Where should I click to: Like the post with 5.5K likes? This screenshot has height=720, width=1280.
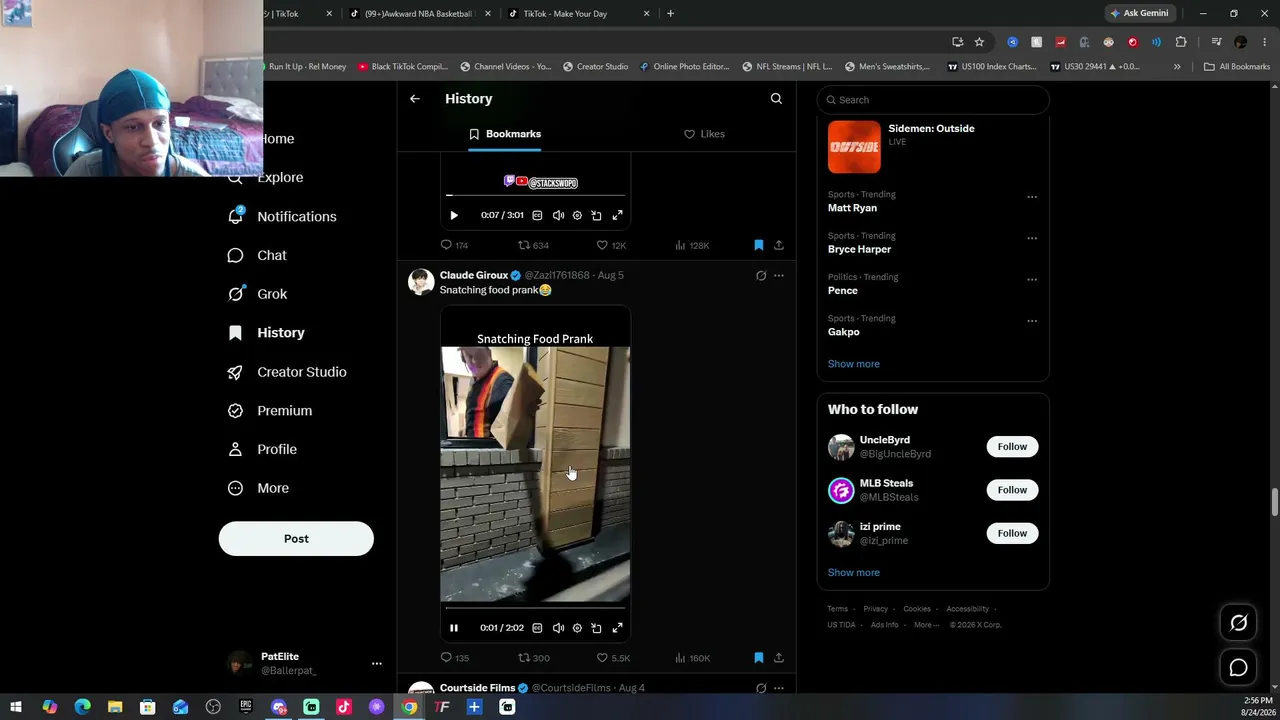(x=613, y=658)
